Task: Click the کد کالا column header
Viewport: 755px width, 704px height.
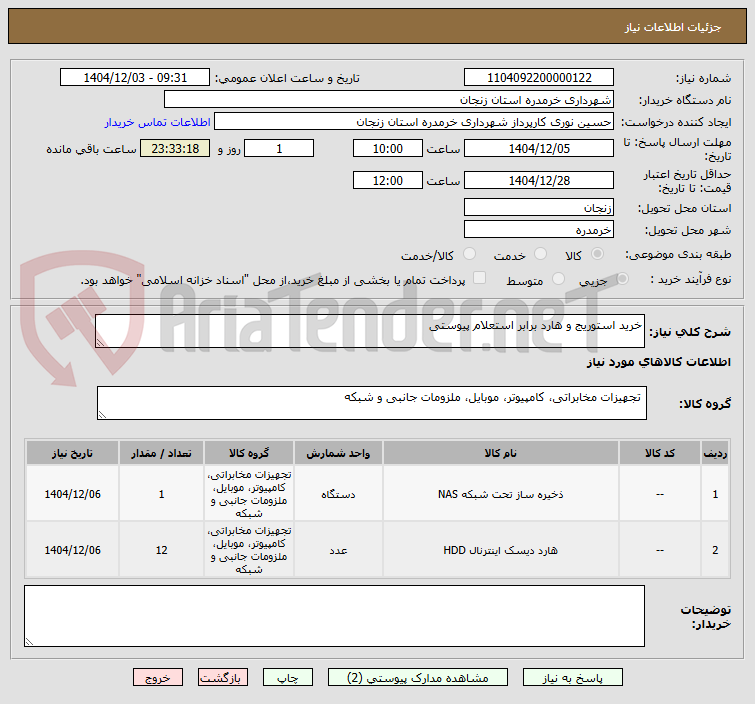Action: click(660, 453)
